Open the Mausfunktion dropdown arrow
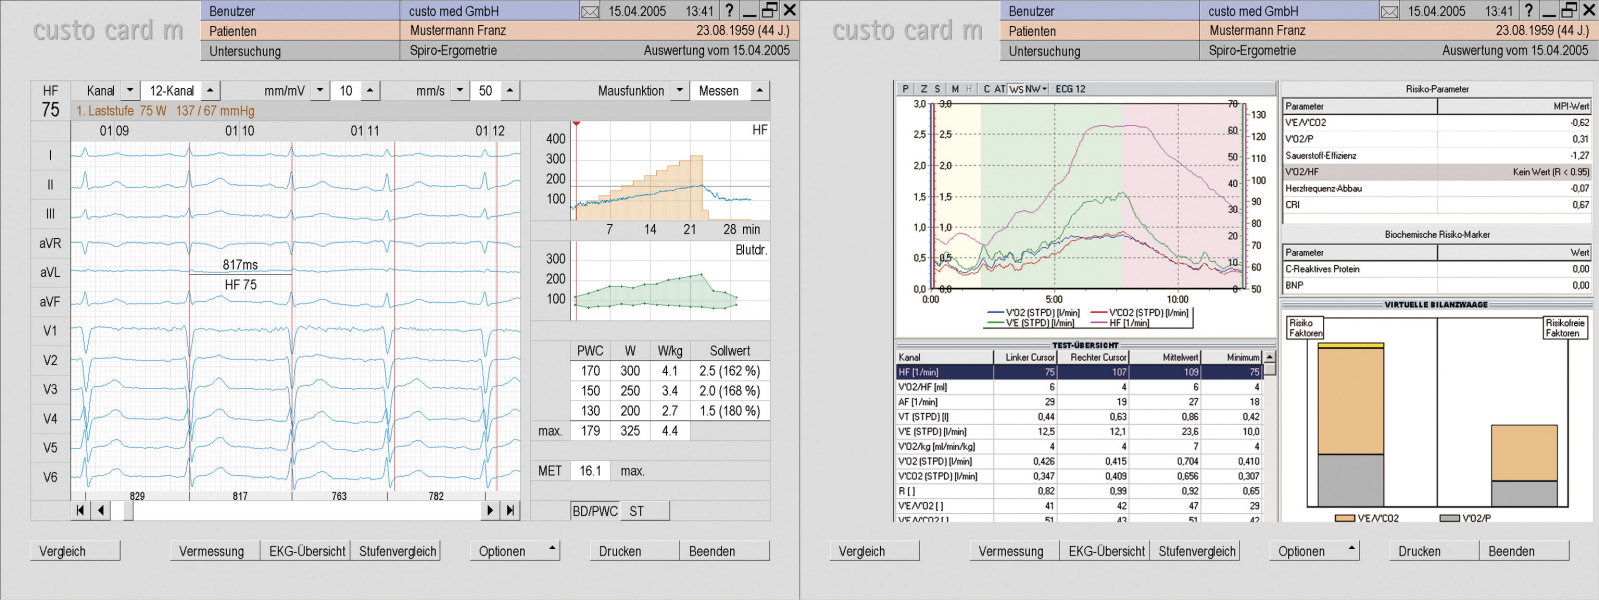Screen dimensions: 1599x600 point(679,91)
